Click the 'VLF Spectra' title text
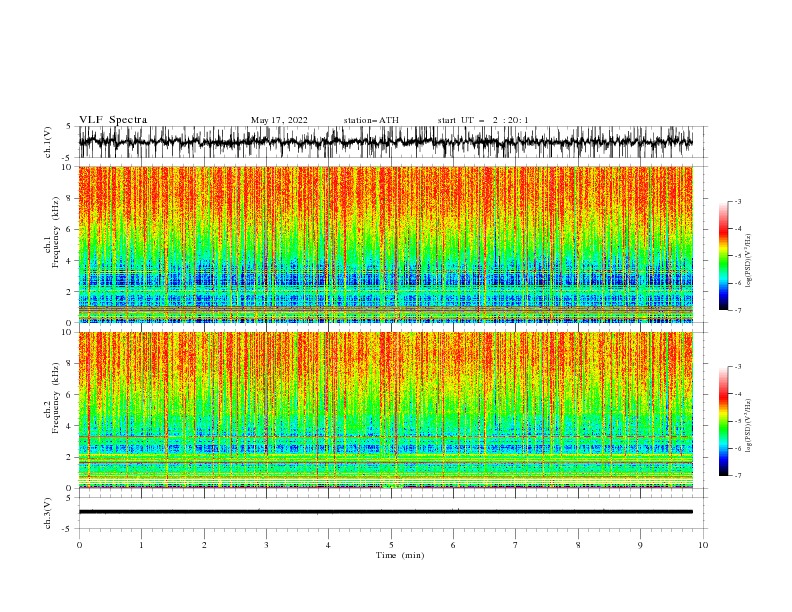The image size is (792, 612). point(113,120)
